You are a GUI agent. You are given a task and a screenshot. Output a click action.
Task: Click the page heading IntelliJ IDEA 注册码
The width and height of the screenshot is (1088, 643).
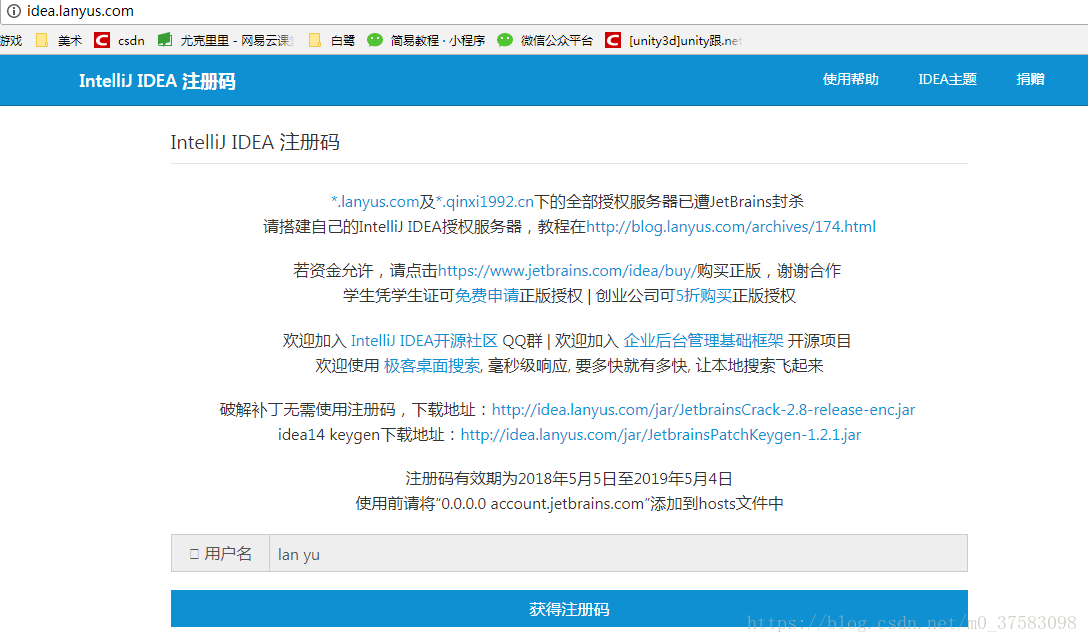(255, 142)
